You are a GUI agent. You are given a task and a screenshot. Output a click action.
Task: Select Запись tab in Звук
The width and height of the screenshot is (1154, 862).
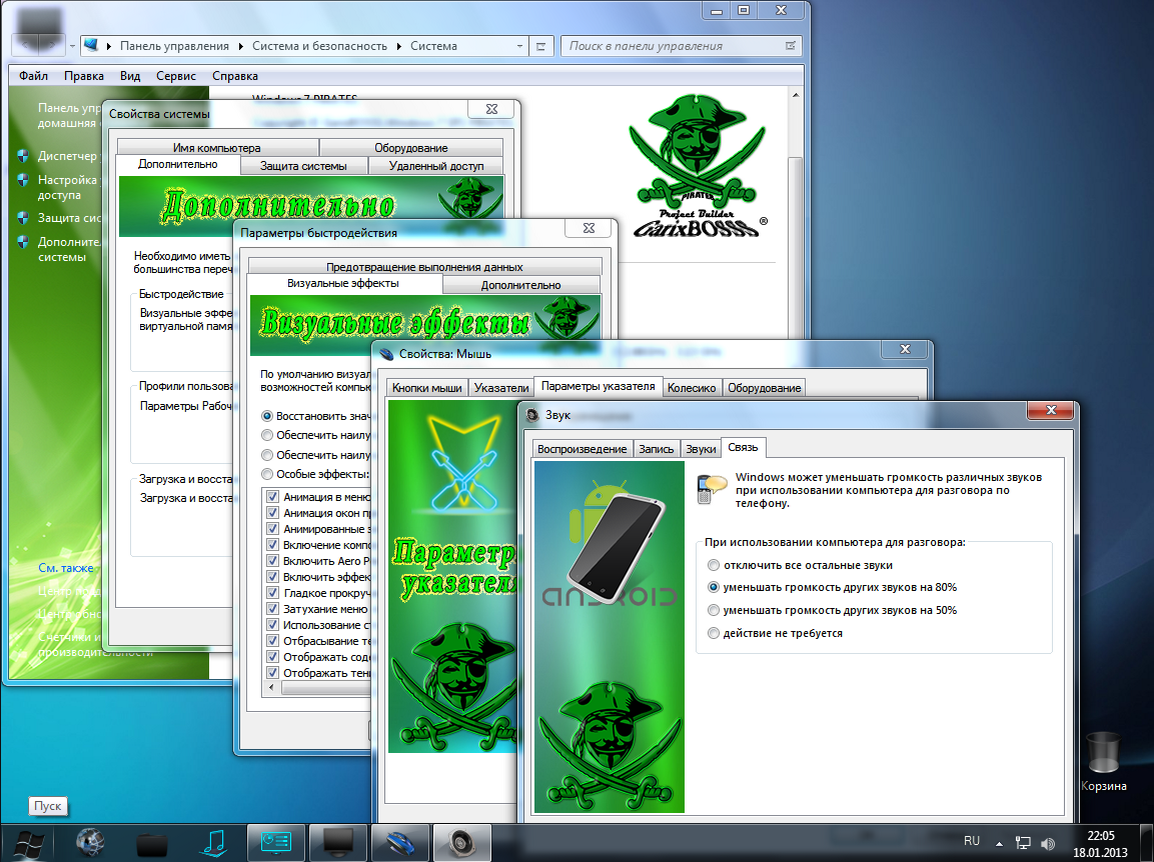click(656, 448)
